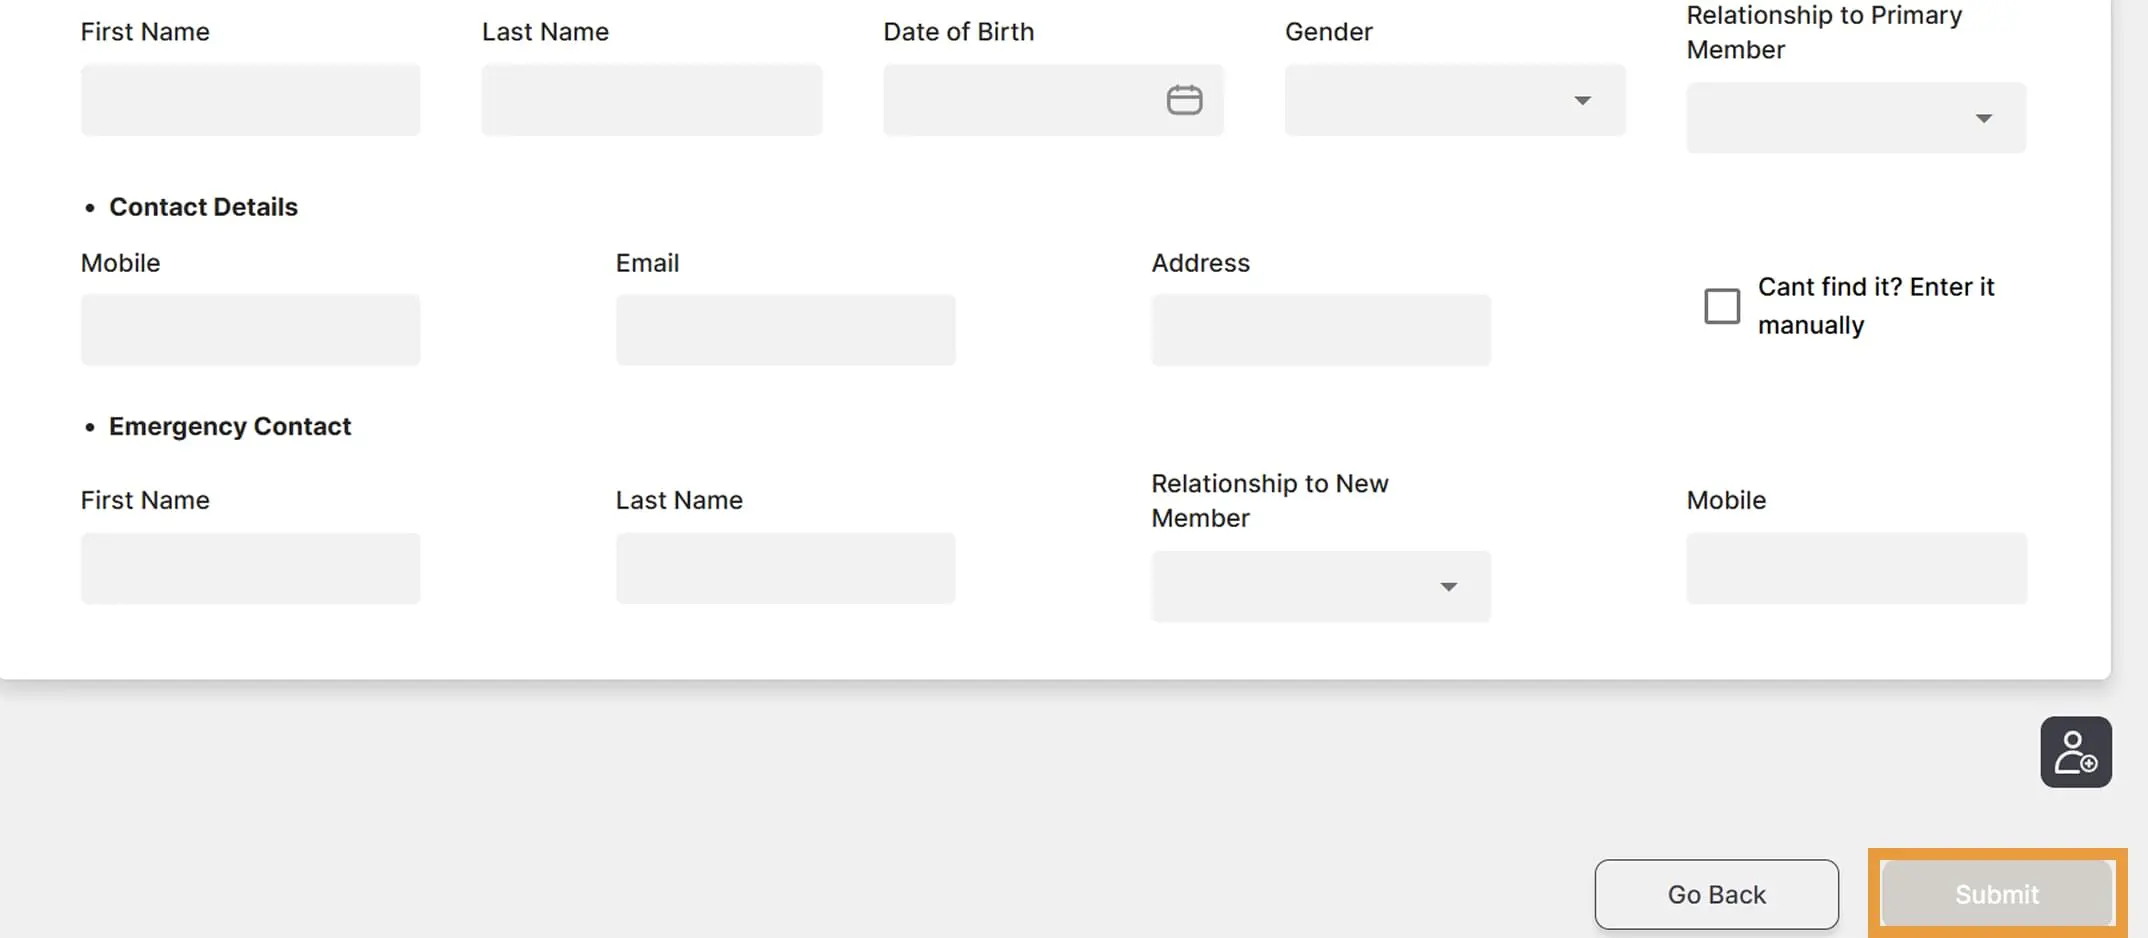Viewport: 2148px width, 938px height.
Task: Click the Contact Details Mobile field
Action: (250, 330)
